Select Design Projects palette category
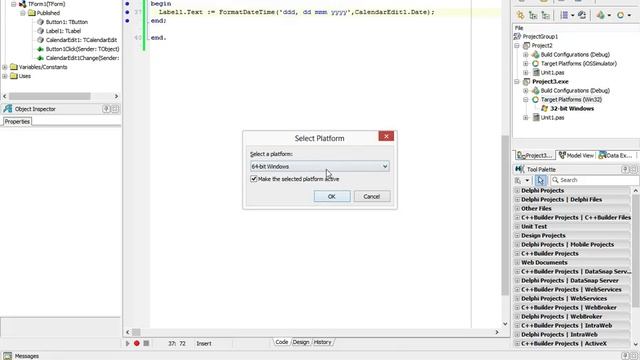This screenshot has height=360, width=640. pos(543,236)
